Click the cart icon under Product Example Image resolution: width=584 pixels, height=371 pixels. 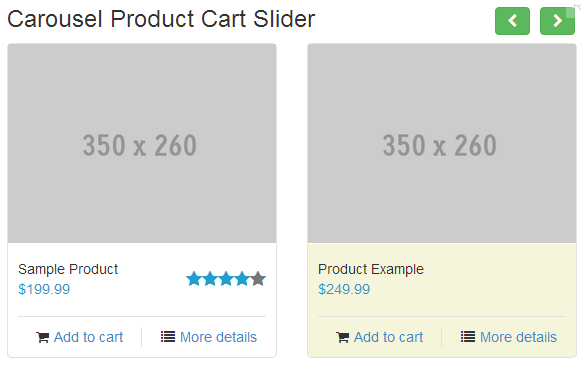click(x=342, y=337)
